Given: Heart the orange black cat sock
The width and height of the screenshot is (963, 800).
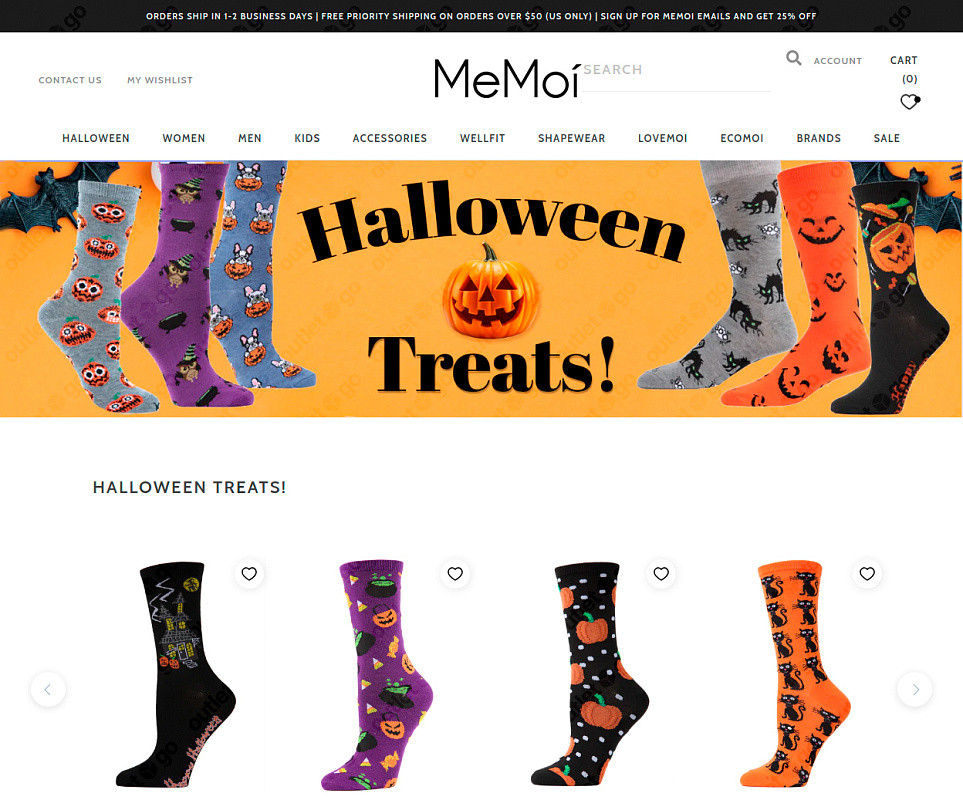Looking at the screenshot, I should [867, 573].
